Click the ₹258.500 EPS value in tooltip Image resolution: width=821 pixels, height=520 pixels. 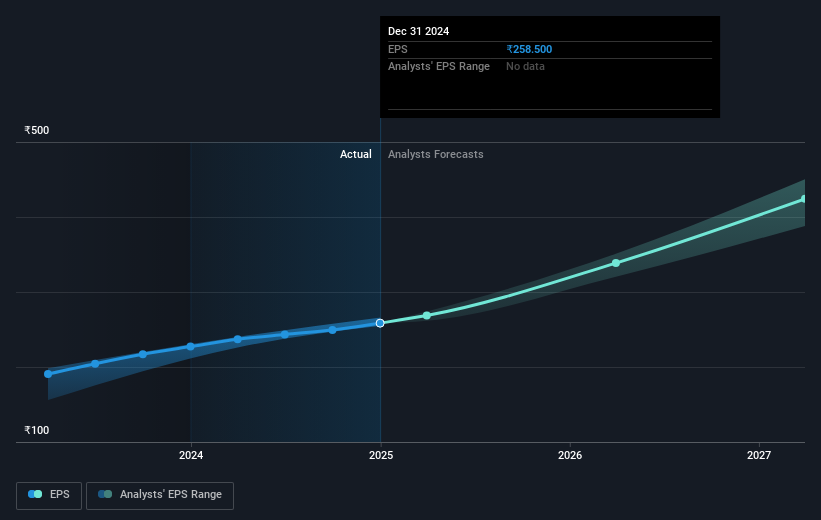coord(529,49)
